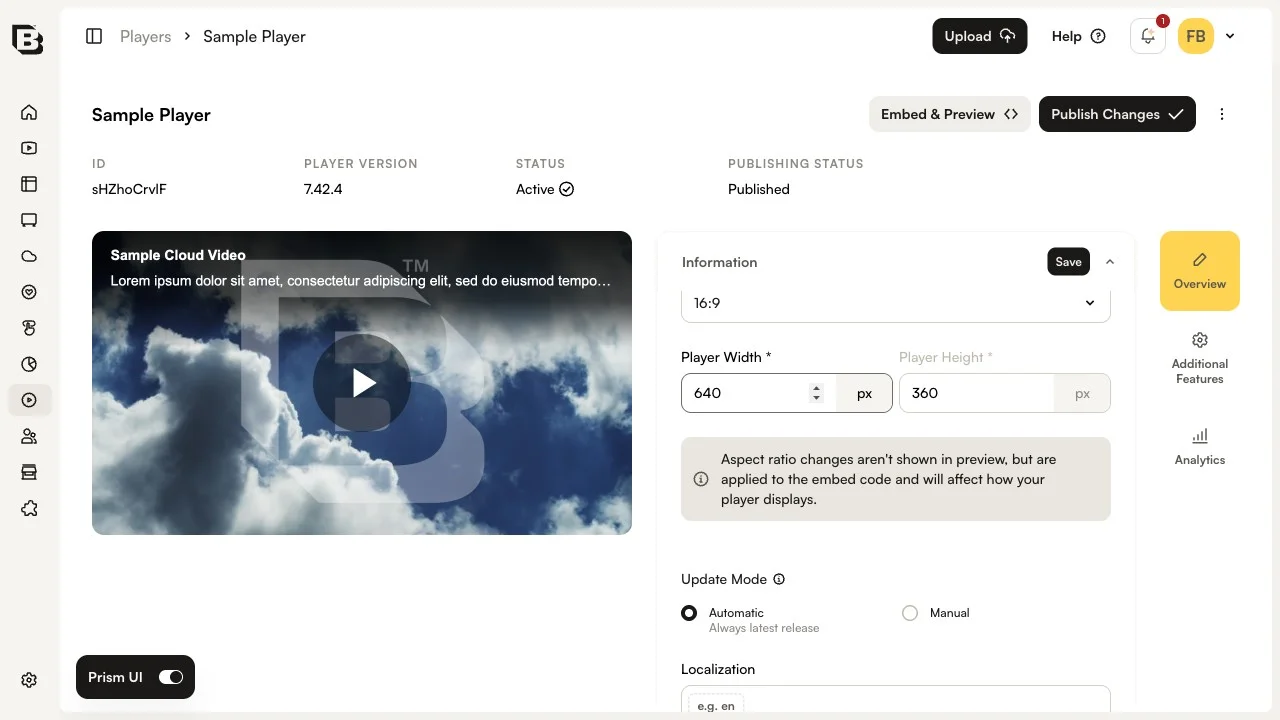Switch to Overview tab
1280x720 pixels.
[x=1200, y=271]
